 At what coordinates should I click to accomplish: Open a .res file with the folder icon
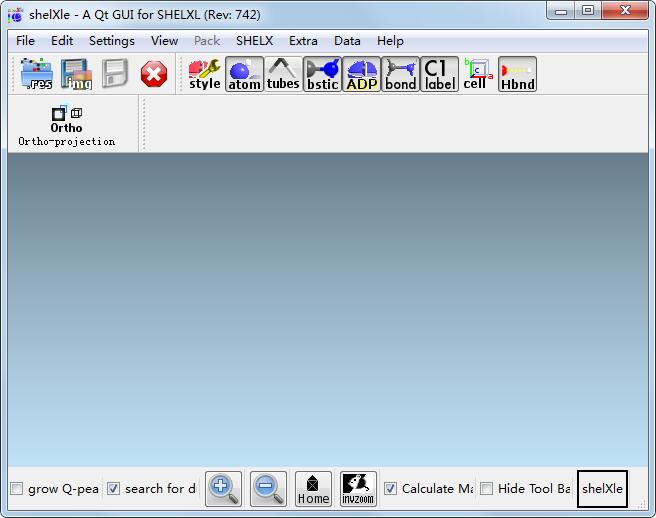click(x=37, y=74)
